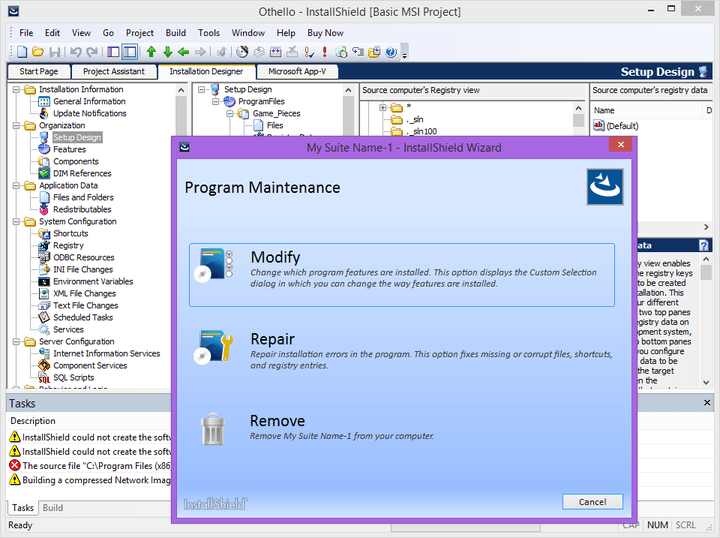Select the (Default) registry value
720x538 pixels.
tap(616, 126)
